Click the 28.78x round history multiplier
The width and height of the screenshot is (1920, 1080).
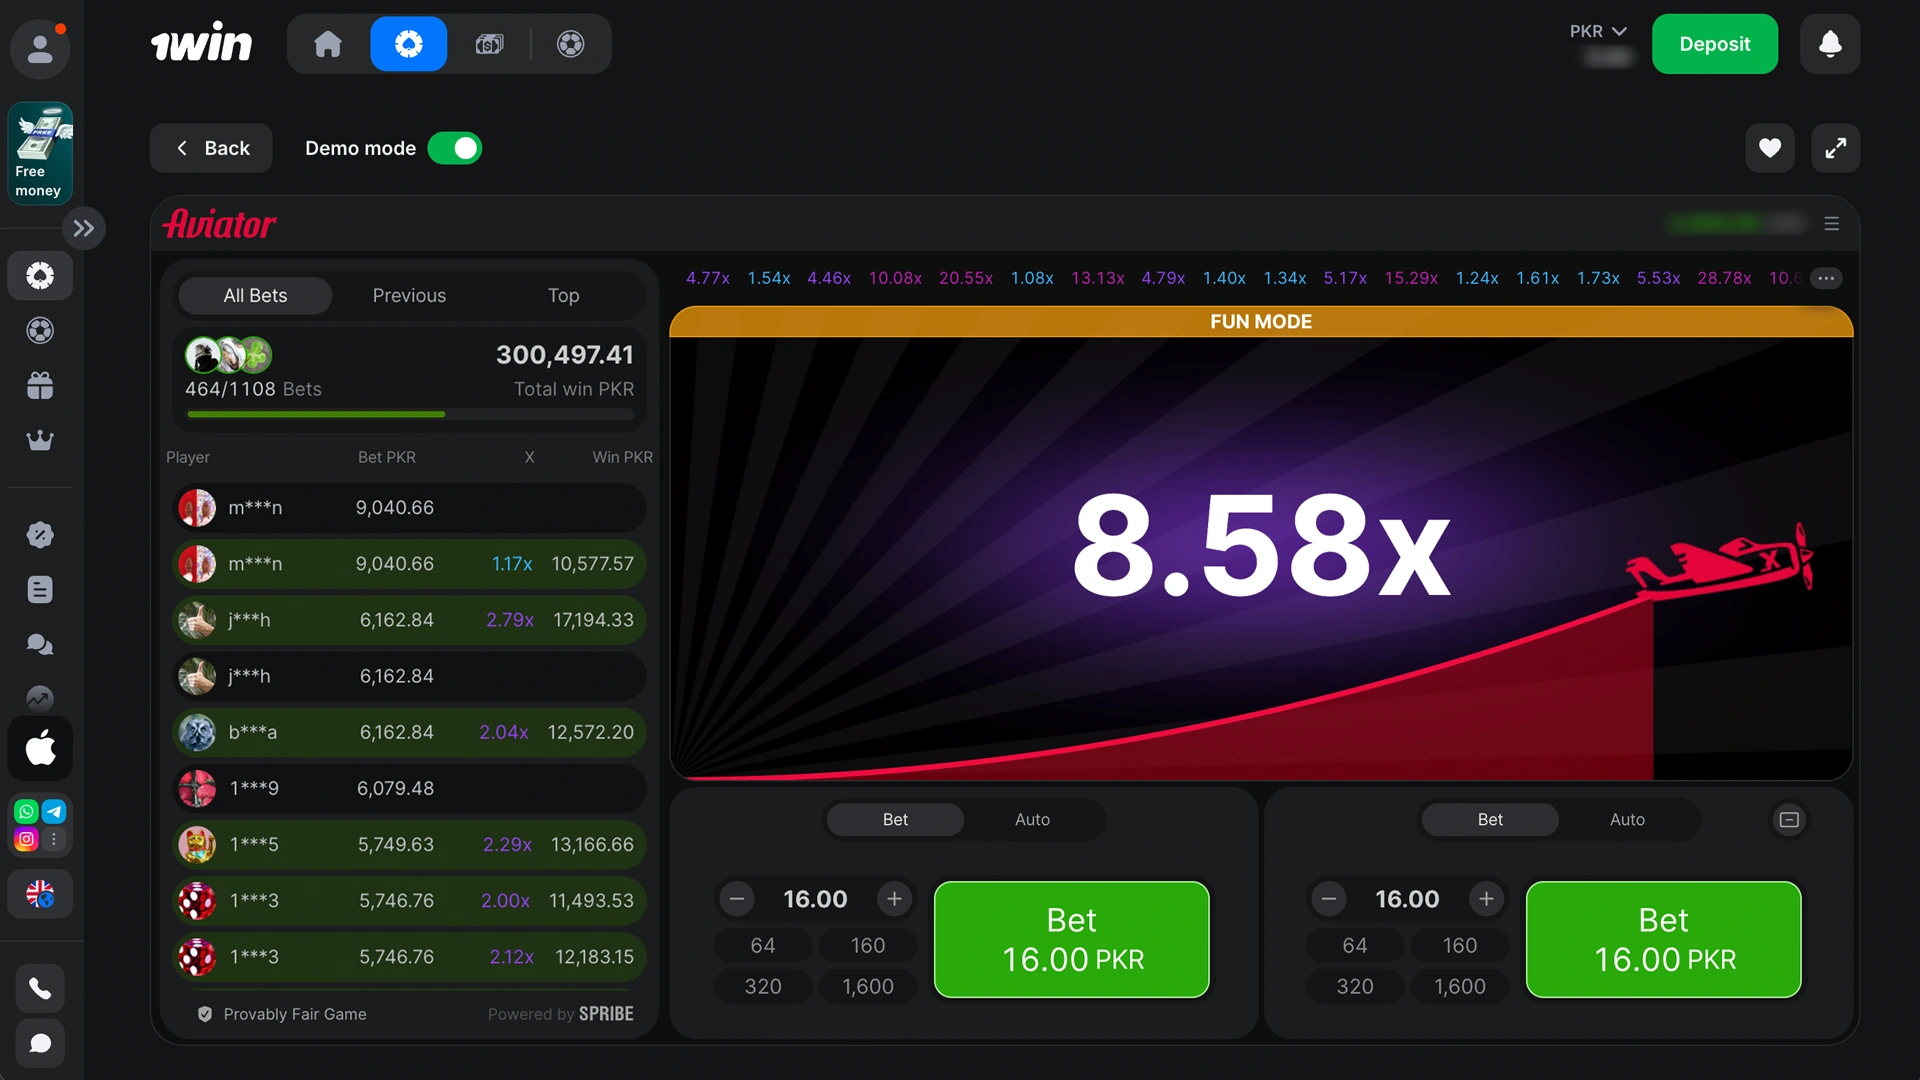pos(1724,278)
